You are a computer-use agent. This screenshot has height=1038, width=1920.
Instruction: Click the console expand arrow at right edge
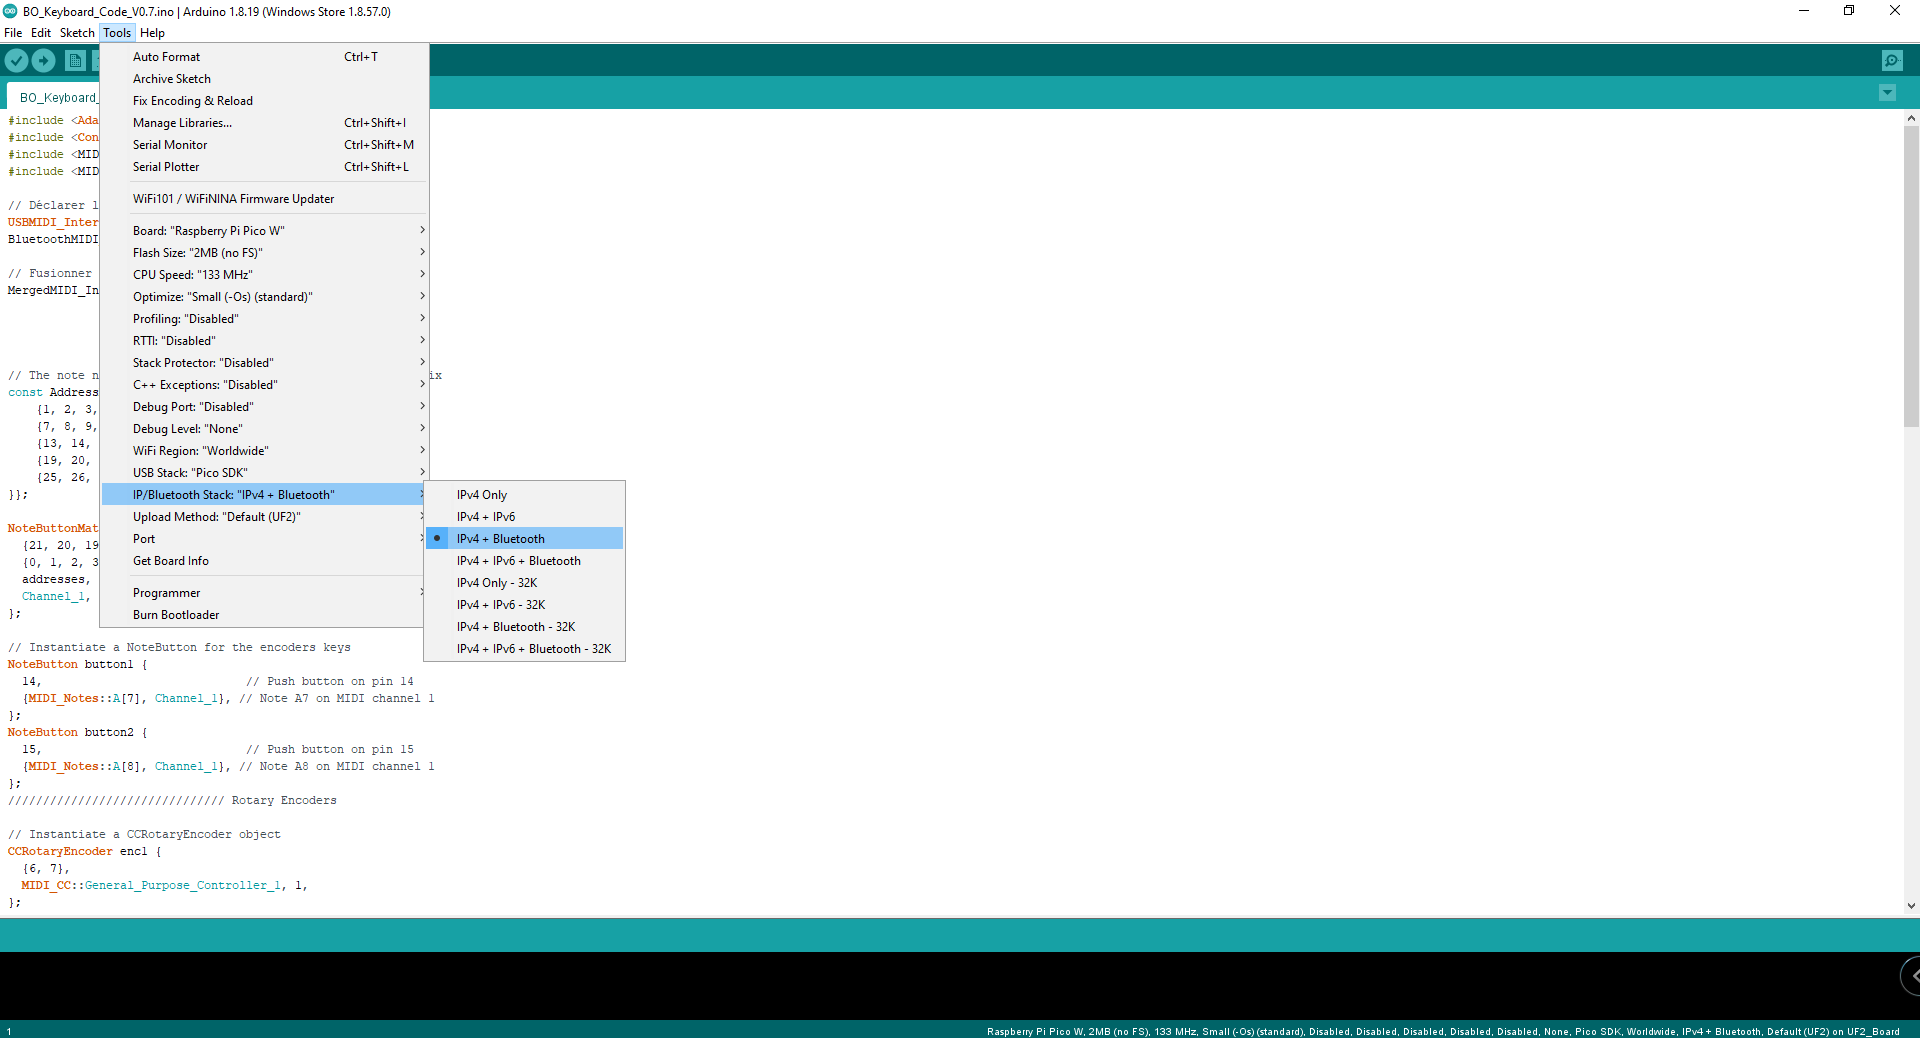tap(1912, 976)
